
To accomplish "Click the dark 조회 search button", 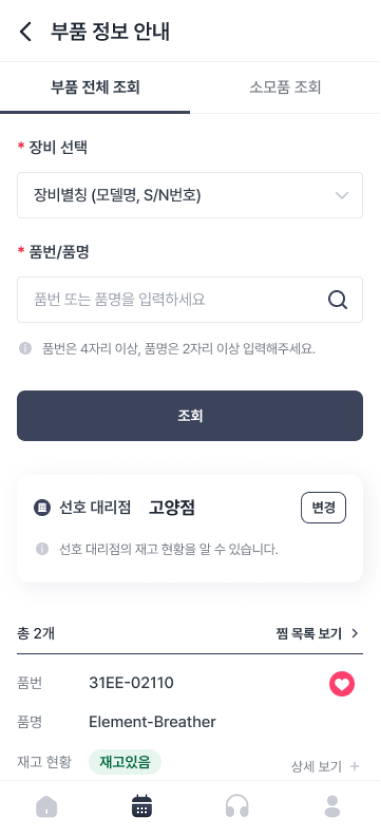I will pos(190,416).
